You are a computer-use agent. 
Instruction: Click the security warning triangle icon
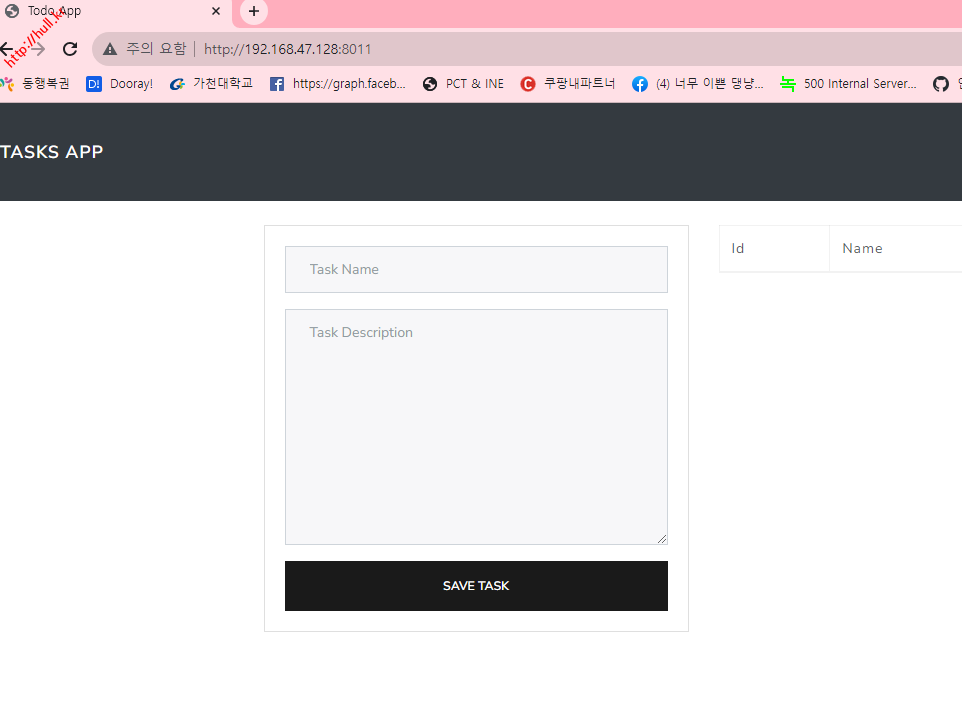[110, 49]
